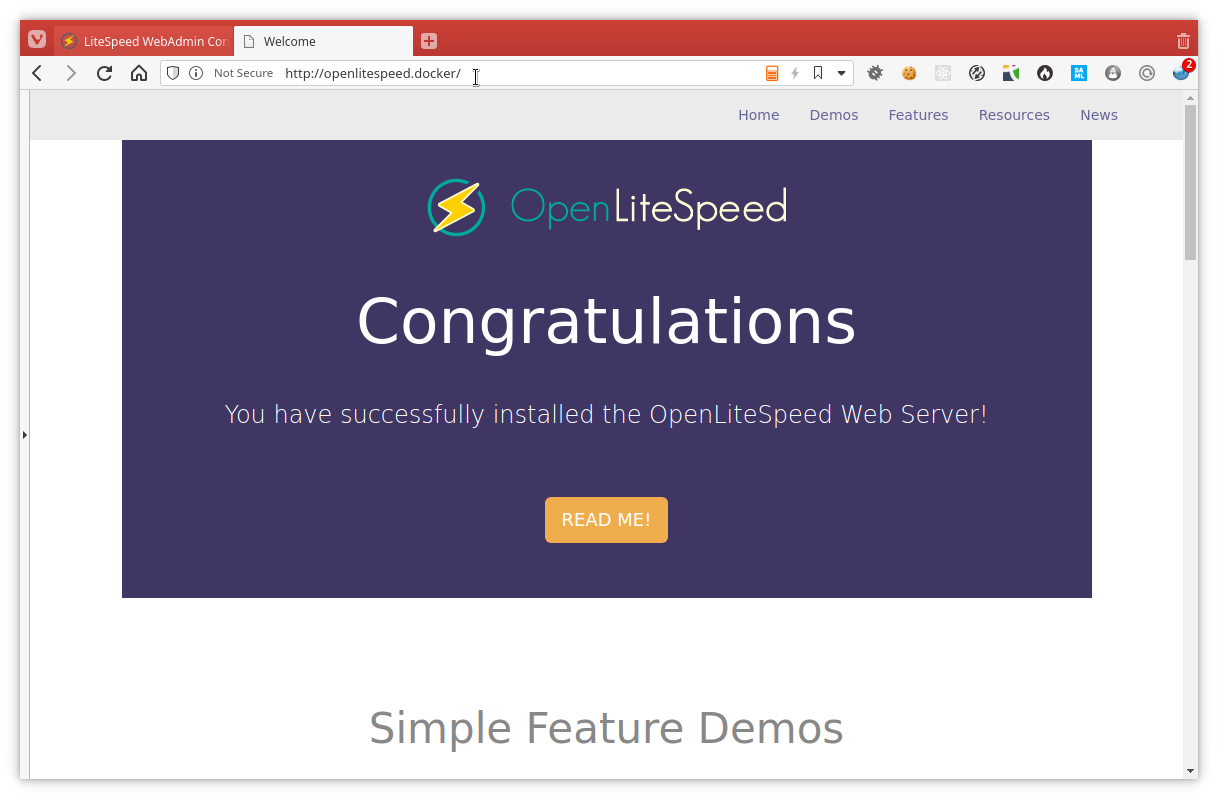Open the cookie manager extension
The height and width of the screenshot is (799, 1218).
coord(909,72)
